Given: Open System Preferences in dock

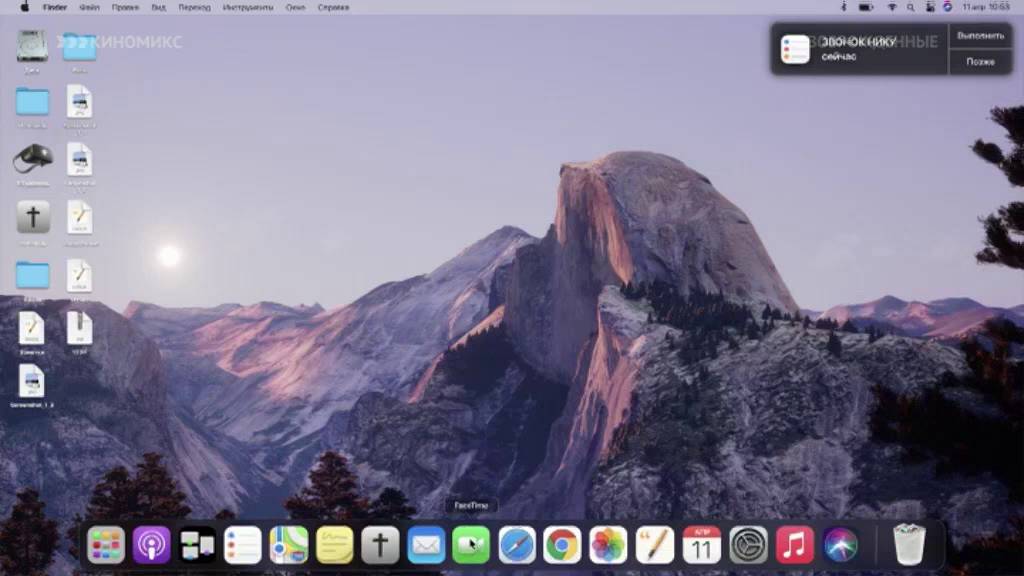Looking at the screenshot, I should [x=748, y=545].
